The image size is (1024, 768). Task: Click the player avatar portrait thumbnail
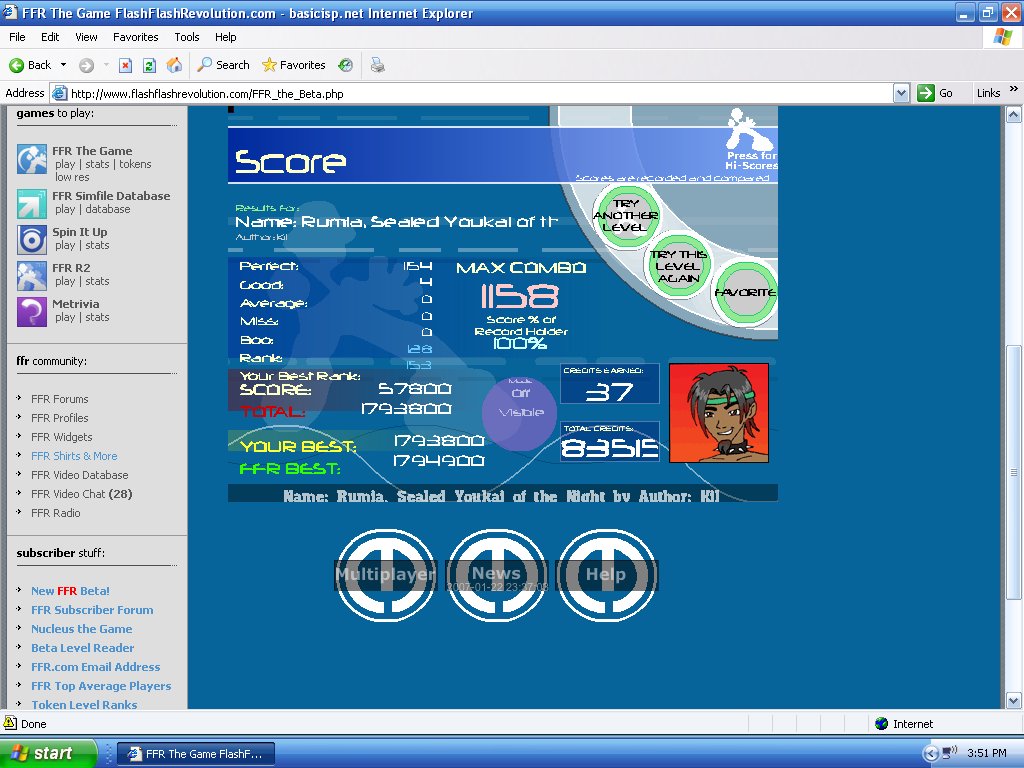(x=718, y=413)
